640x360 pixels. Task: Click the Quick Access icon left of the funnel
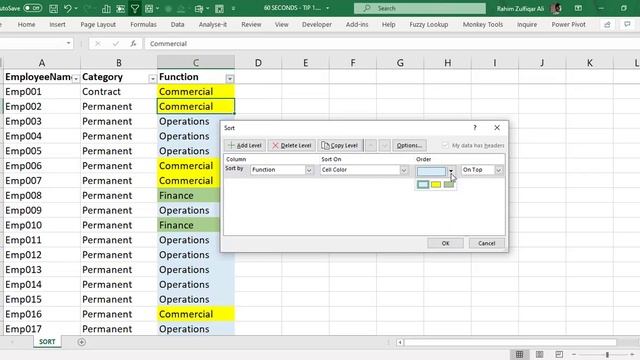coord(120,8)
